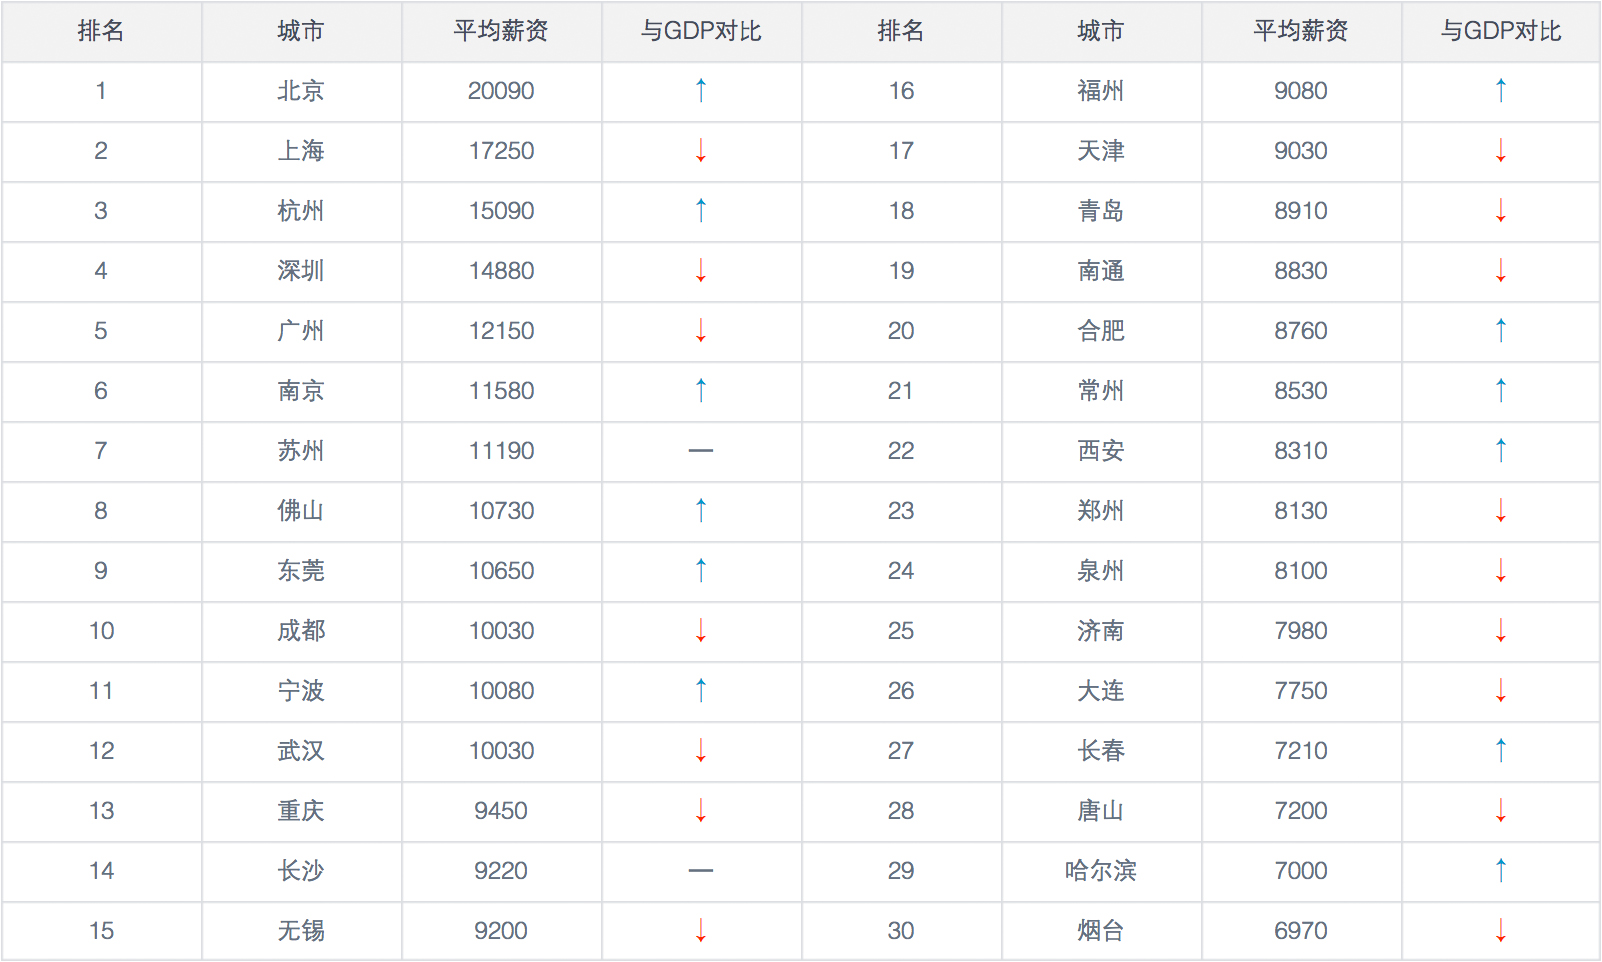Select the city cell 广州
1602x962 pixels.
tap(301, 331)
